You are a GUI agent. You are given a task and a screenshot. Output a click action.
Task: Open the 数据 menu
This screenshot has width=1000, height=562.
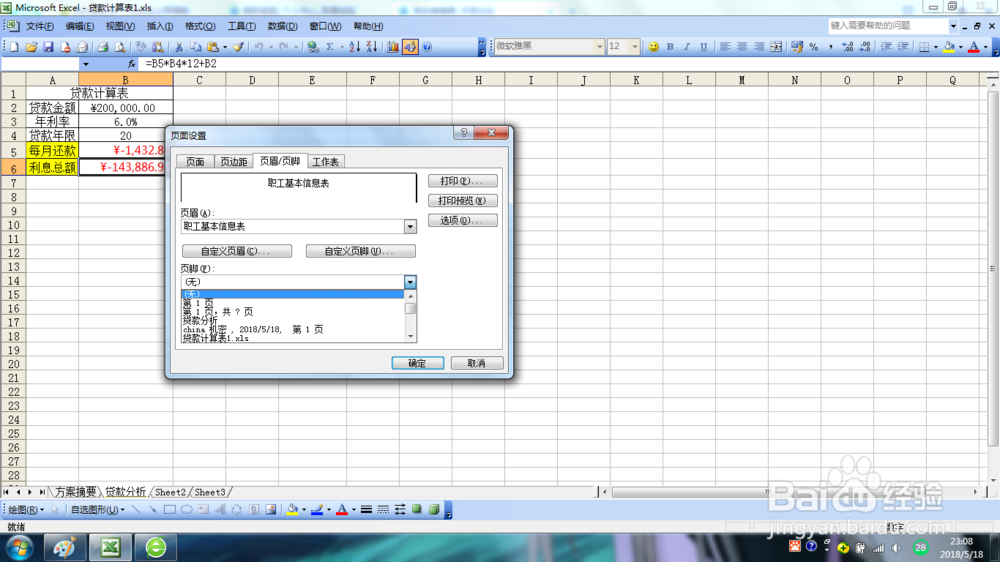pyautogui.click(x=282, y=26)
